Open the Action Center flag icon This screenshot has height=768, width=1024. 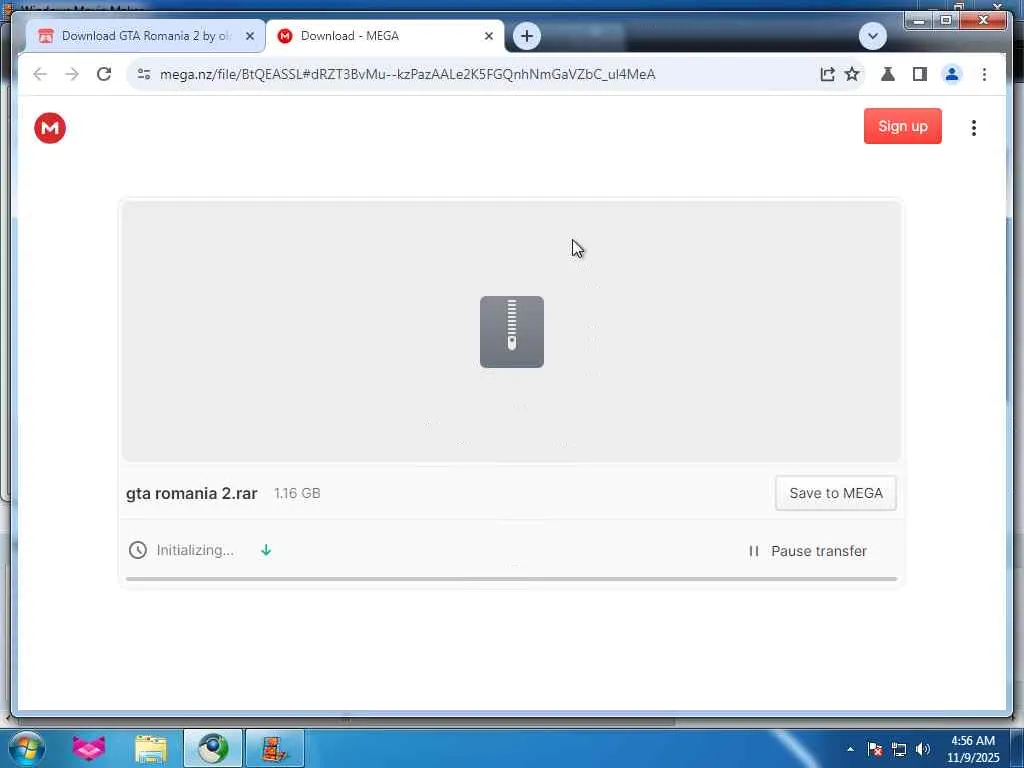tap(874, 749)
